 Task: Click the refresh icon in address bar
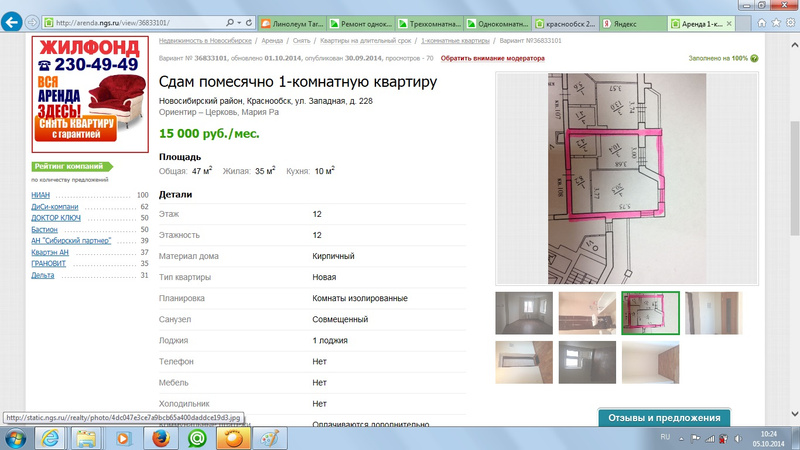[x=249, y=22]
